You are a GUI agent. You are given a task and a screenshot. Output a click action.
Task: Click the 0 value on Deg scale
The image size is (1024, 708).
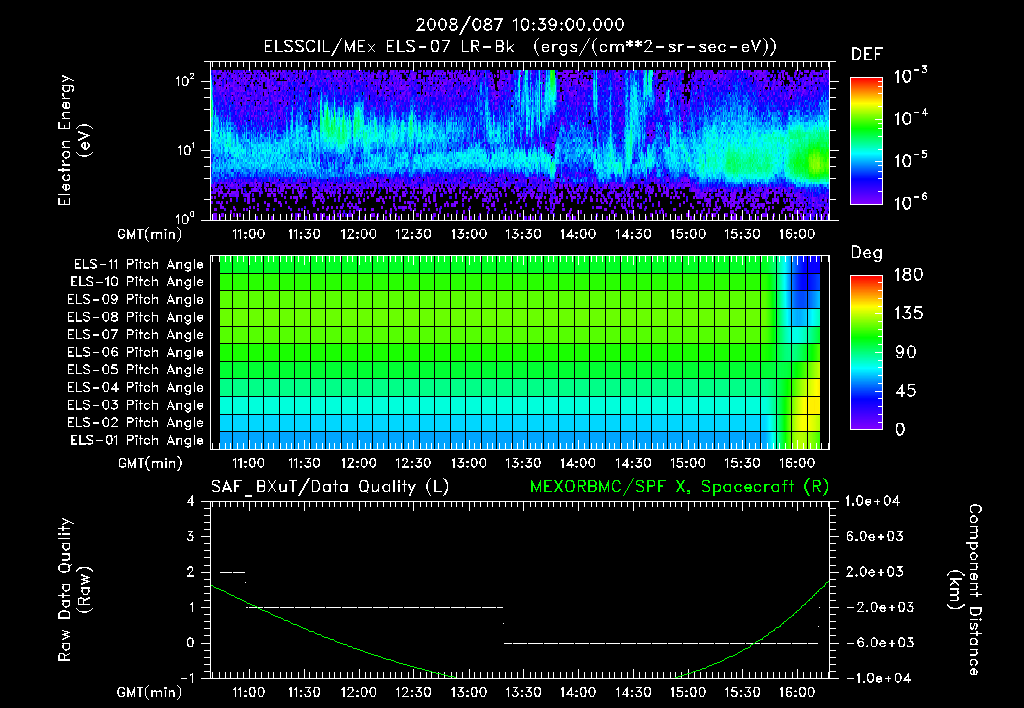pyautogui.click(x=901, y=430)
